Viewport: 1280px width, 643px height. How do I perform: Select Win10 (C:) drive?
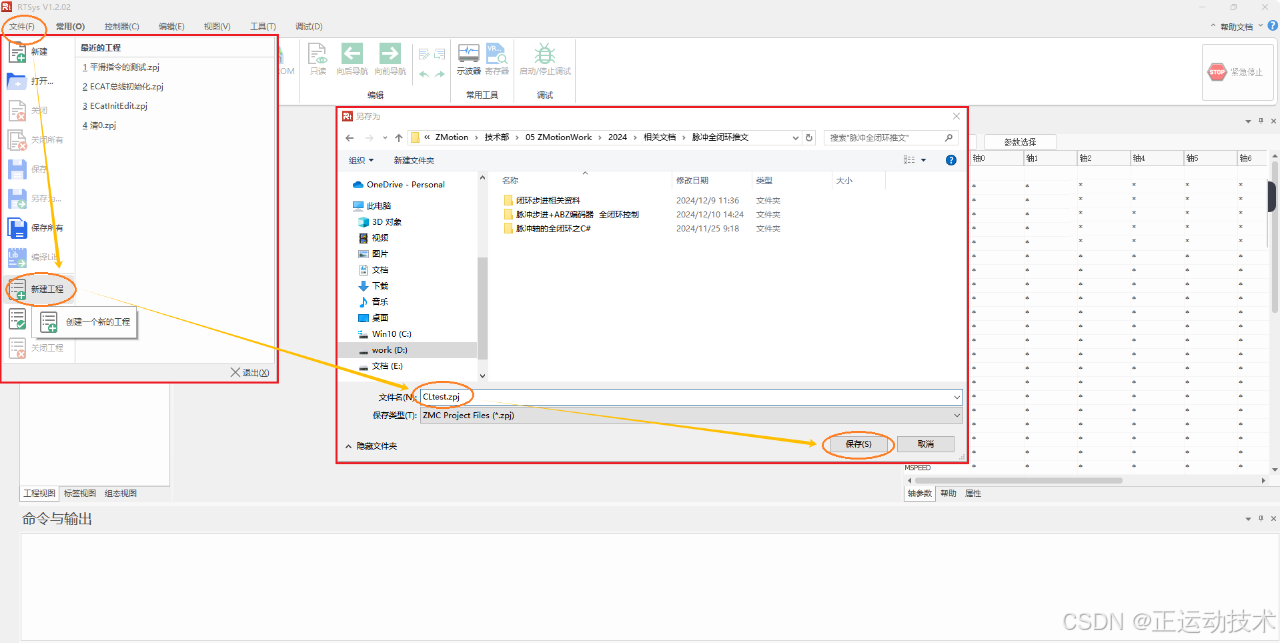[x=384, y=334]
